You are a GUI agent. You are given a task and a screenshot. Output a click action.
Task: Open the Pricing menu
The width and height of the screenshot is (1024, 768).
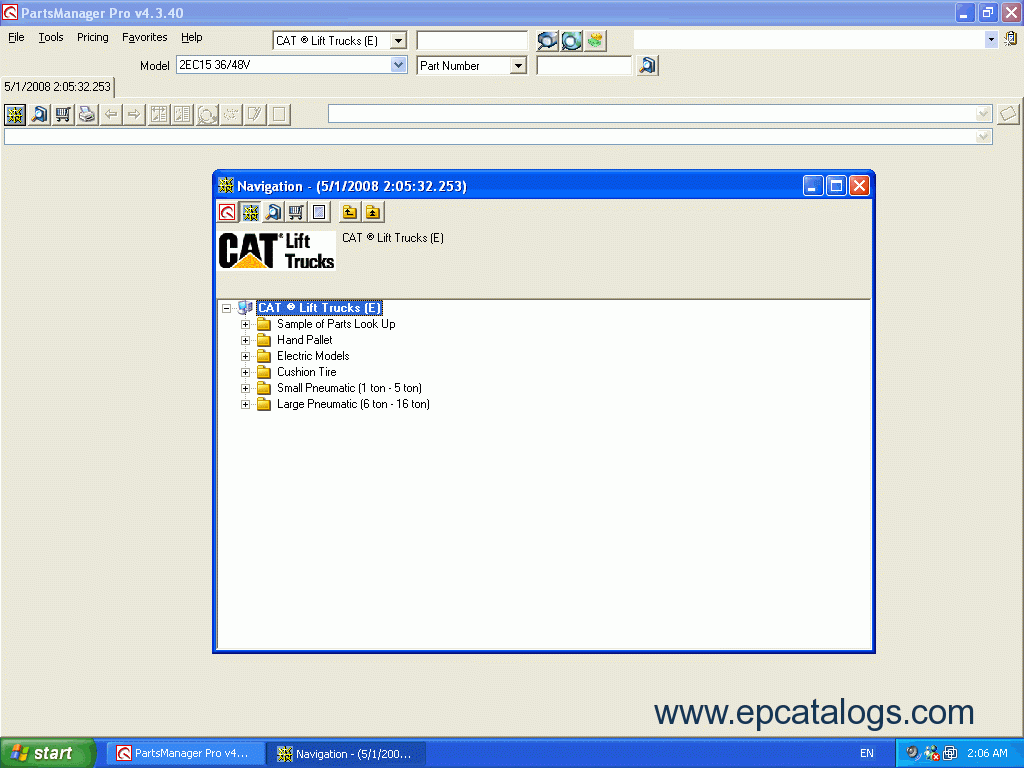93,37
